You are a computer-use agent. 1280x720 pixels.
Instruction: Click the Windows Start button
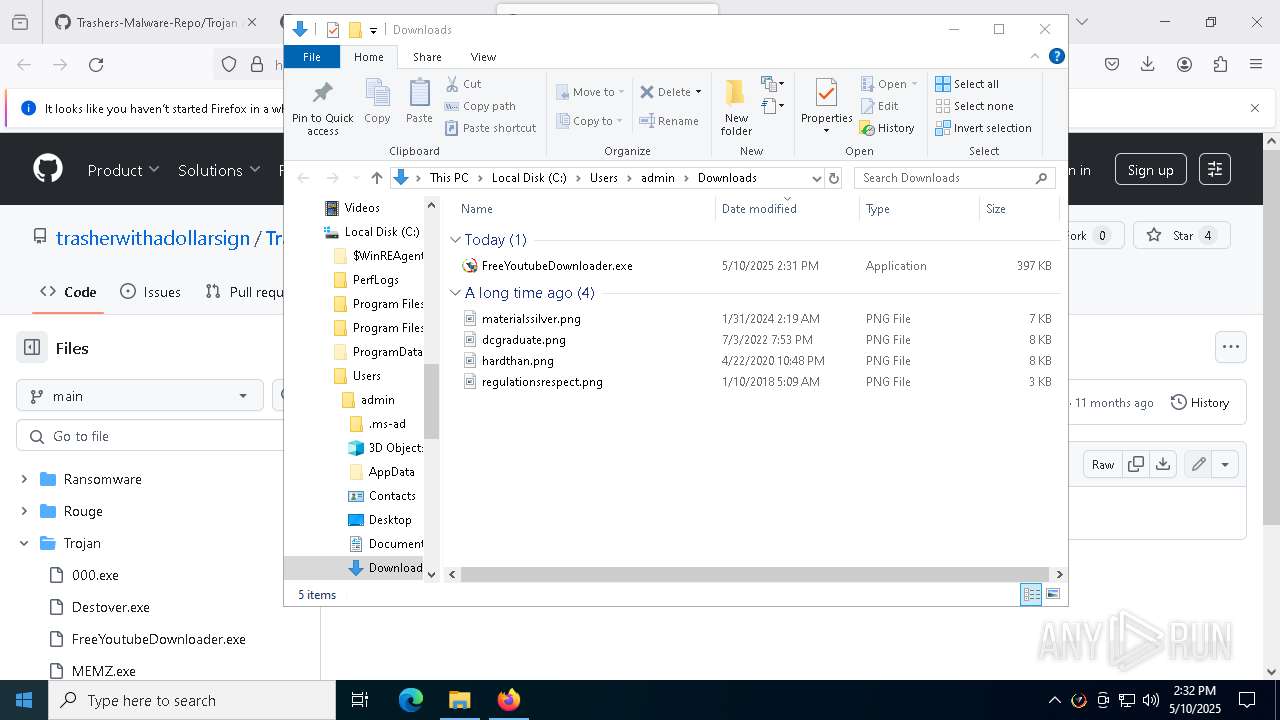24,700
